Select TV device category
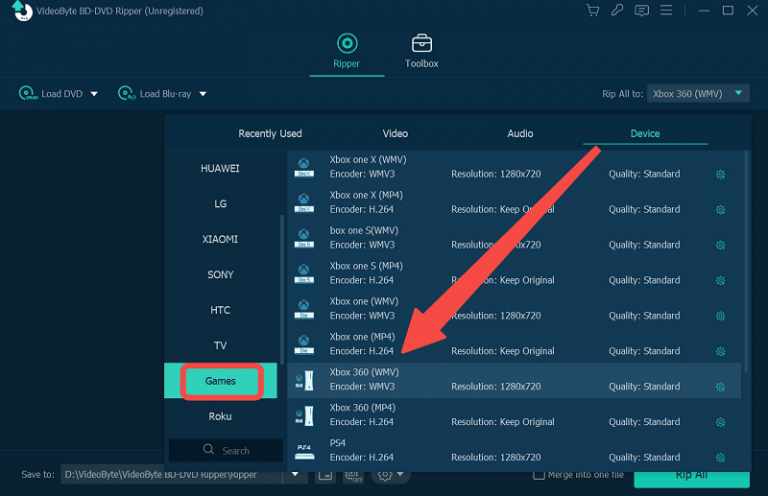The width and height of the screenshot is (768, 496). tap(220, 346)
